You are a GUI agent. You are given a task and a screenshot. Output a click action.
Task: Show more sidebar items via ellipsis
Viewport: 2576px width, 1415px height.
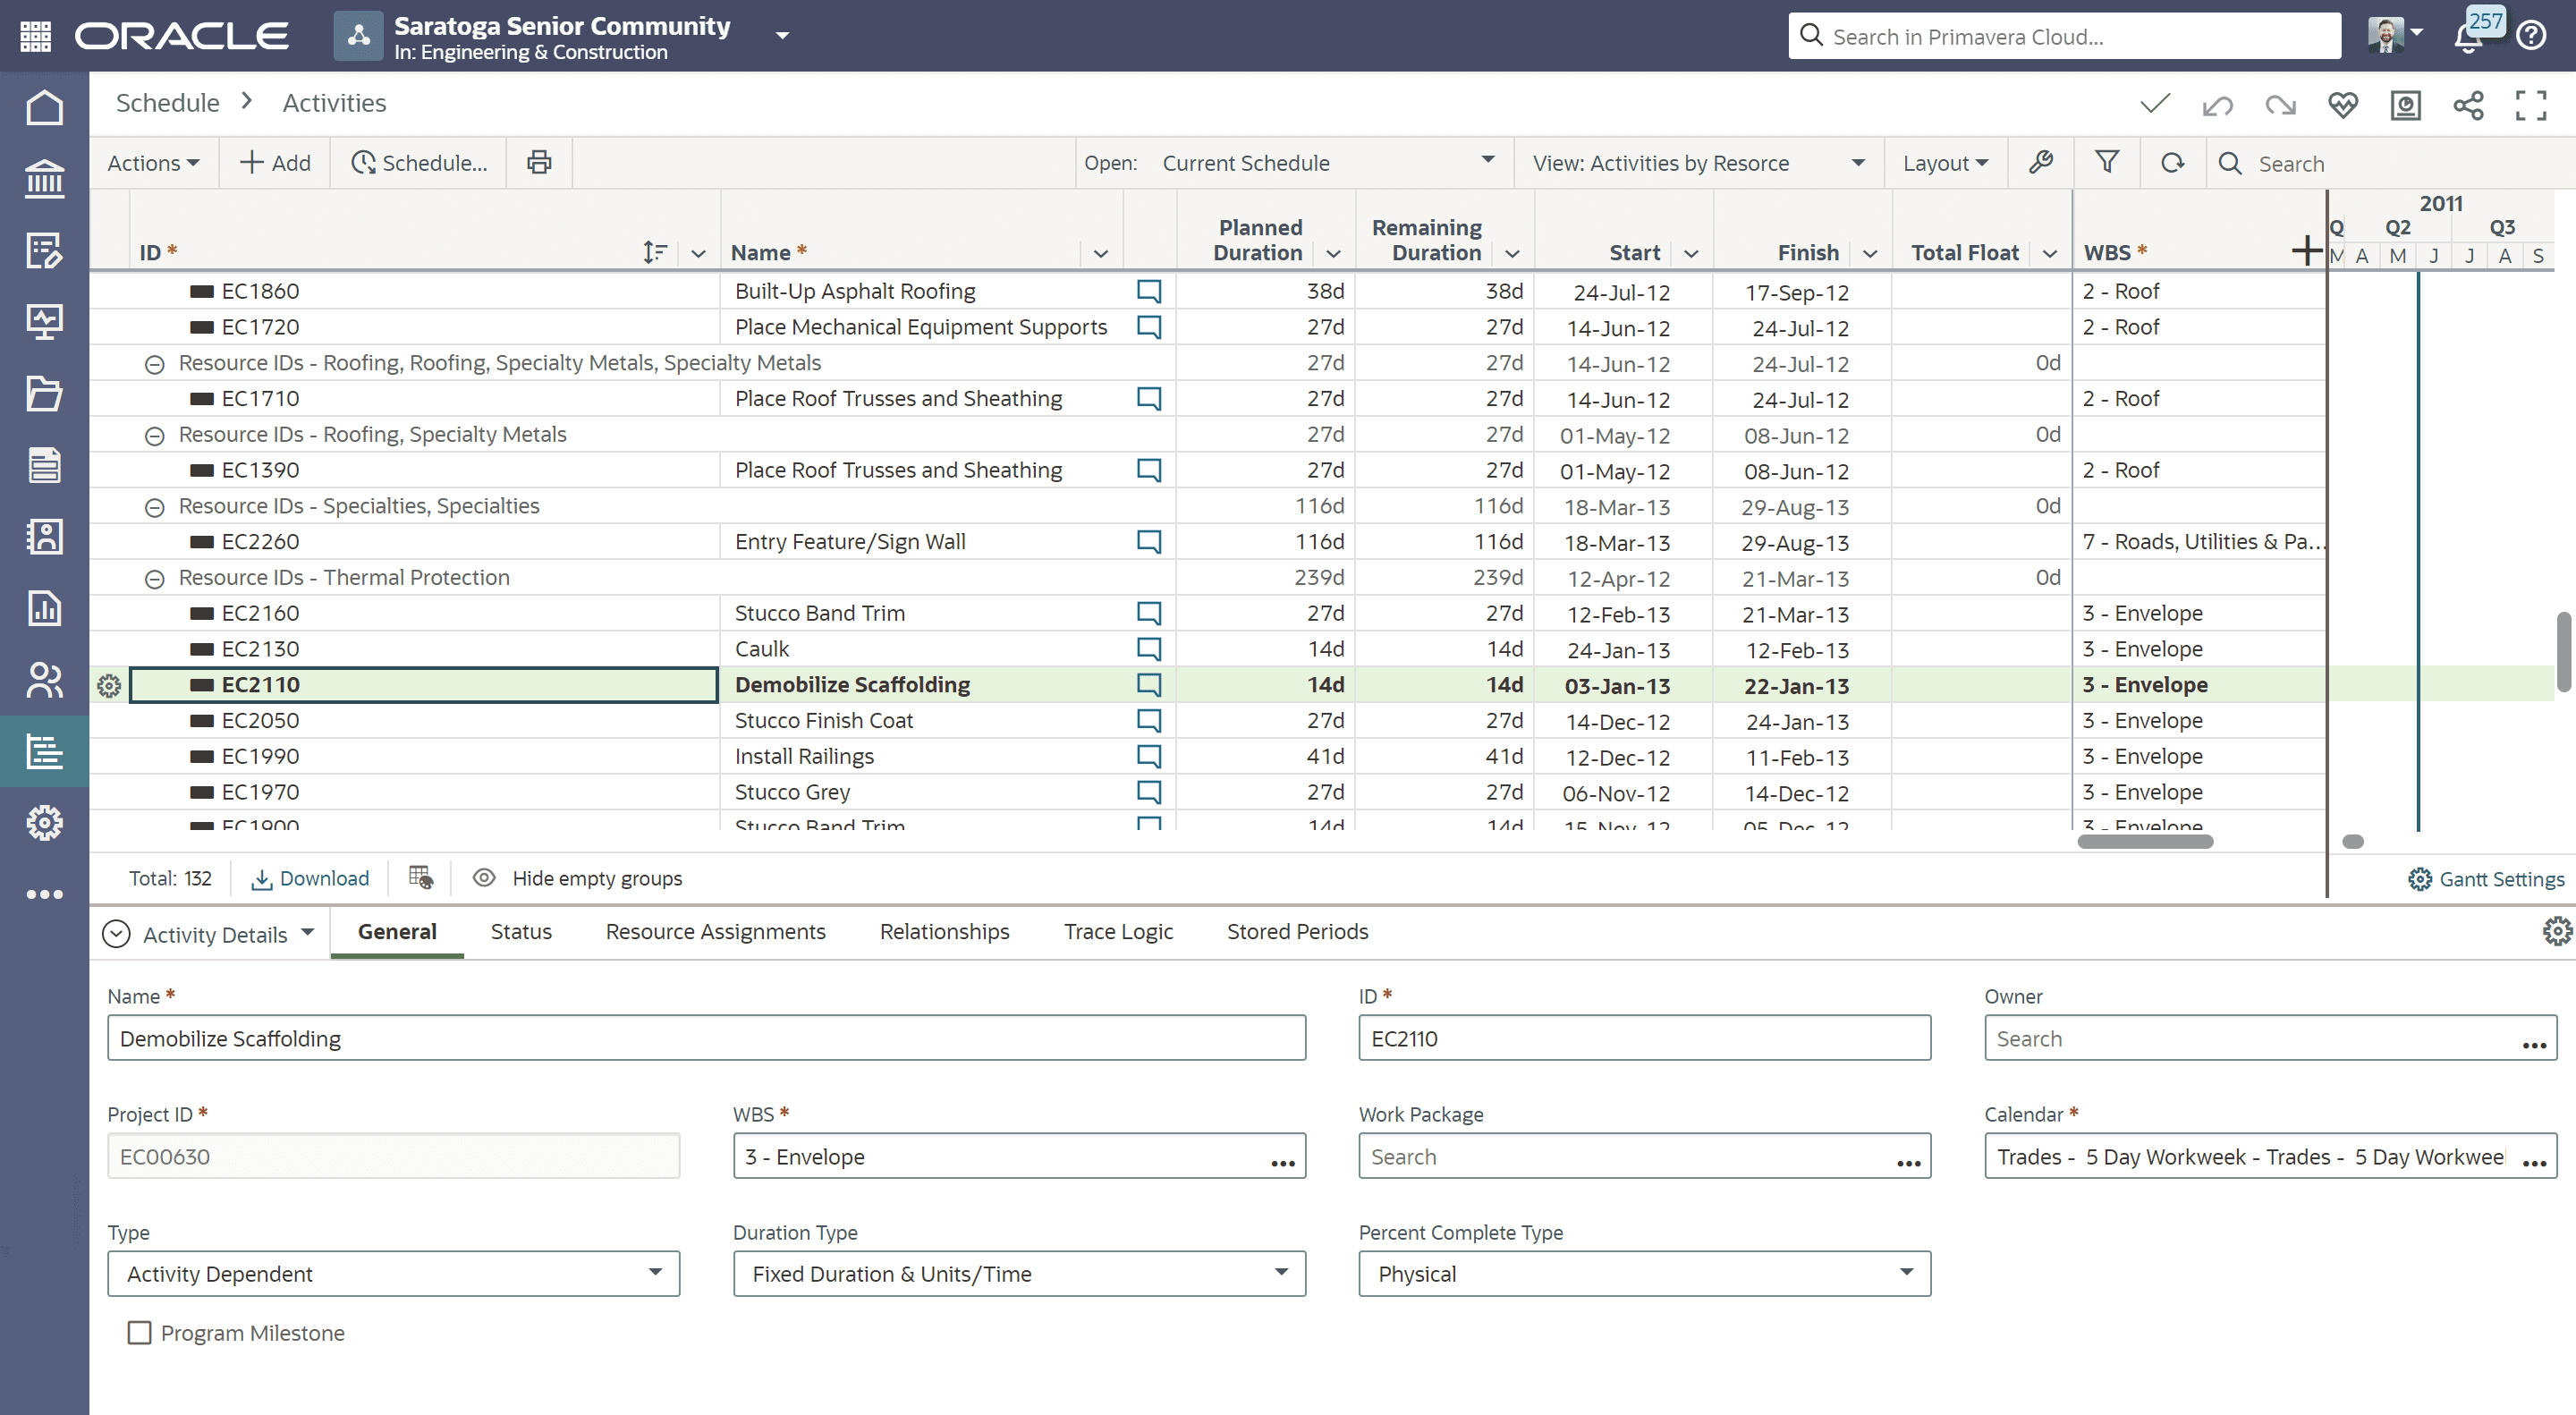point(44,894)
